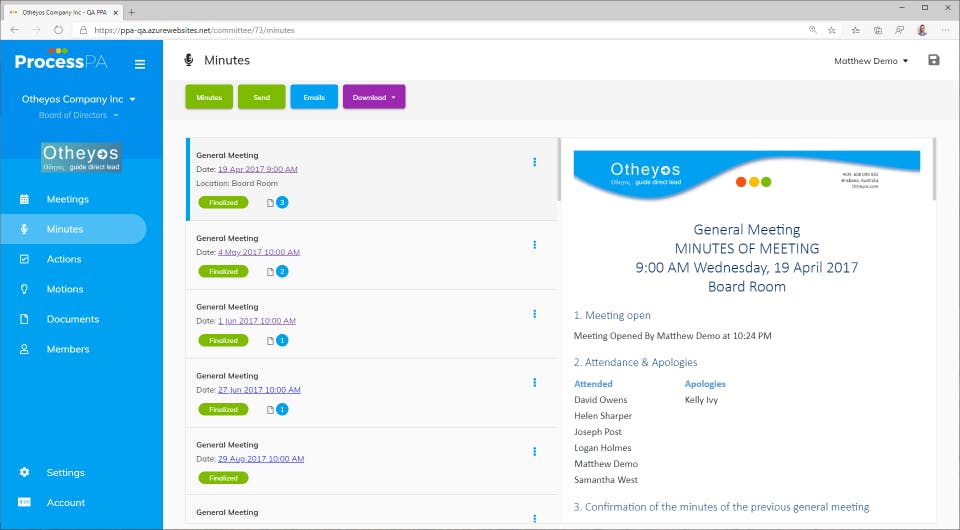Screen dimensions: 960x530
Task: Click the save disk icon top right
Action: pos(934,60)
